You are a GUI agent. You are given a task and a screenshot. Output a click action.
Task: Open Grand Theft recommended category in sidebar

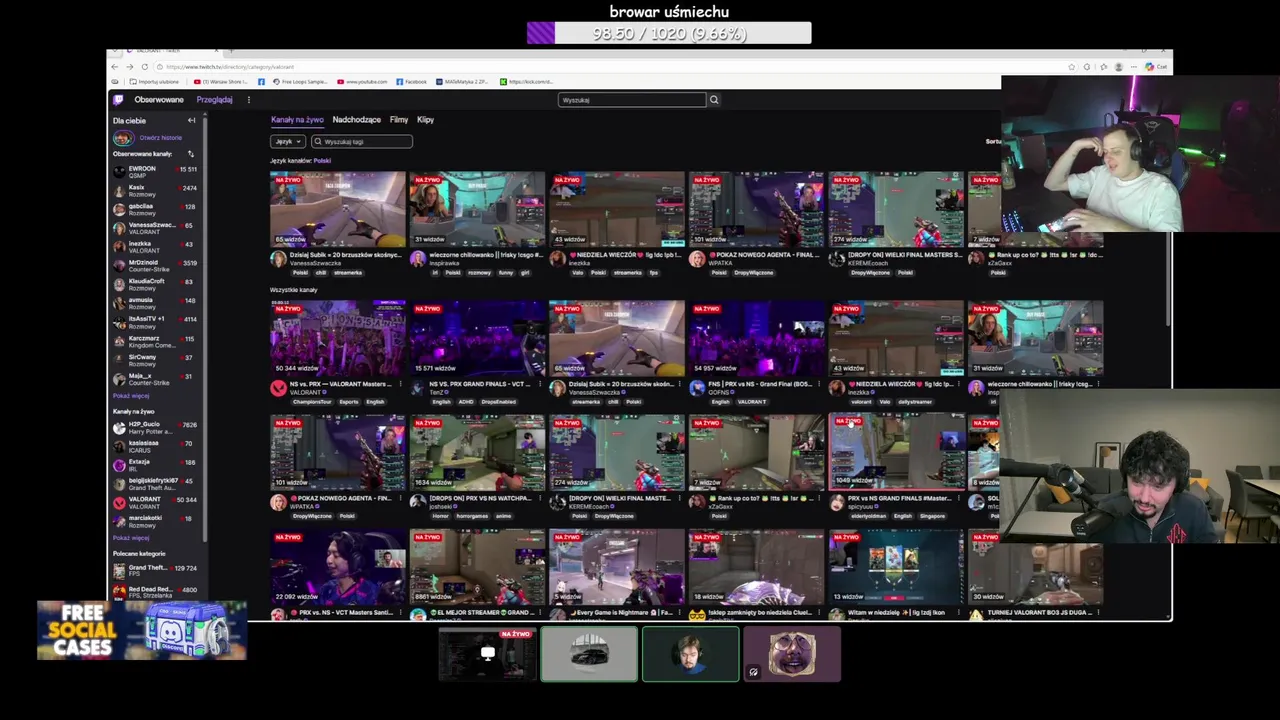(x=155, y=571)
